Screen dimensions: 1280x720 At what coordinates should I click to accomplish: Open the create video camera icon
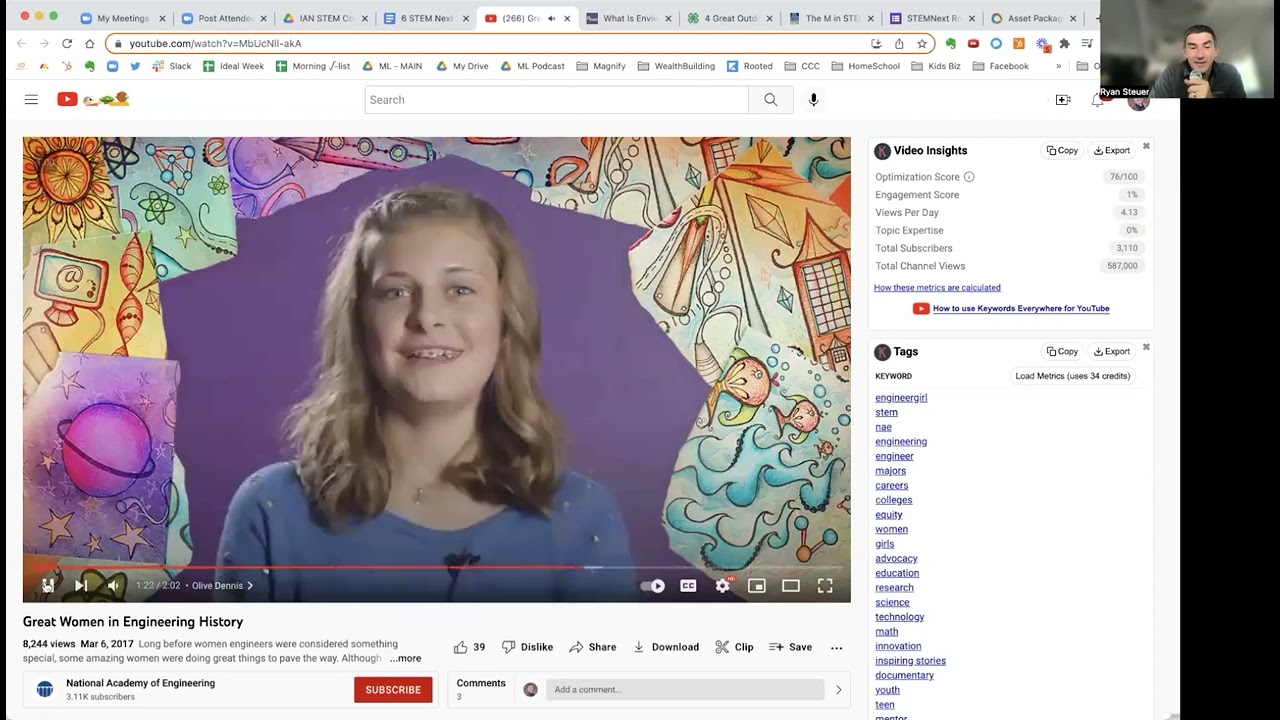pos(1063,100)
